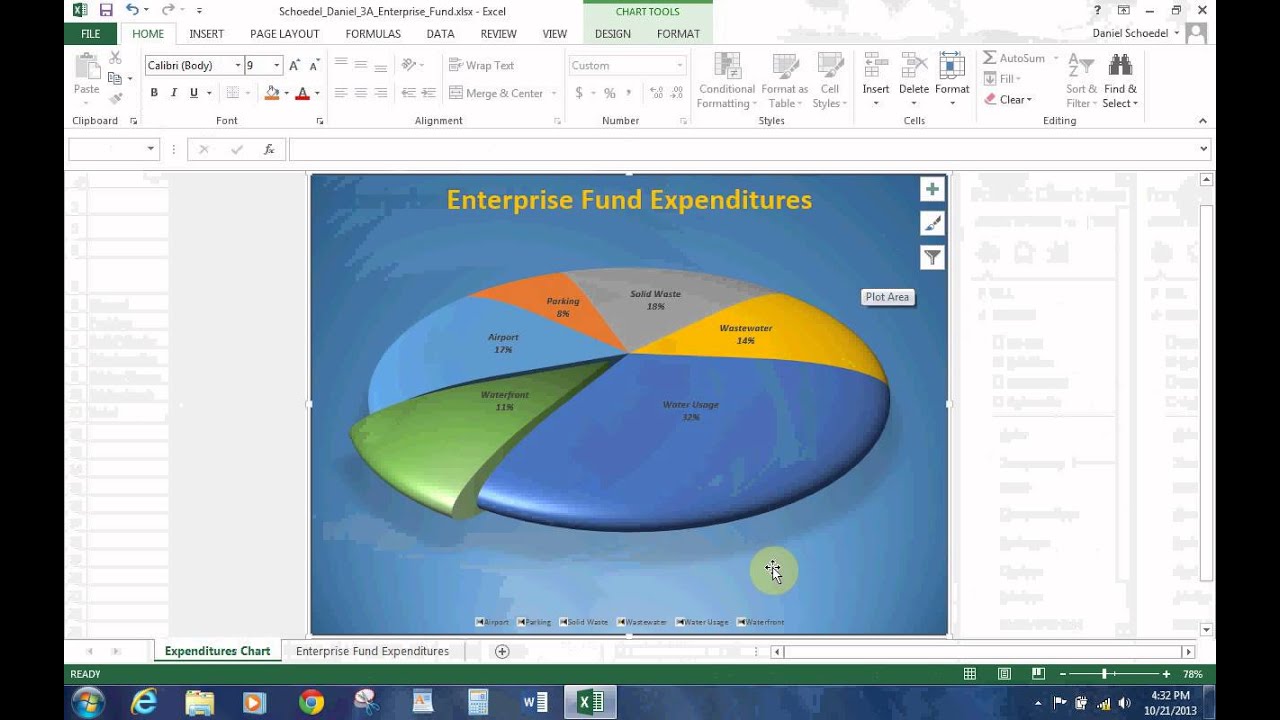Open the chart DESIGN tab
Image resolution: width=1280 pixels, height=720 pixels.
[613, 33]
